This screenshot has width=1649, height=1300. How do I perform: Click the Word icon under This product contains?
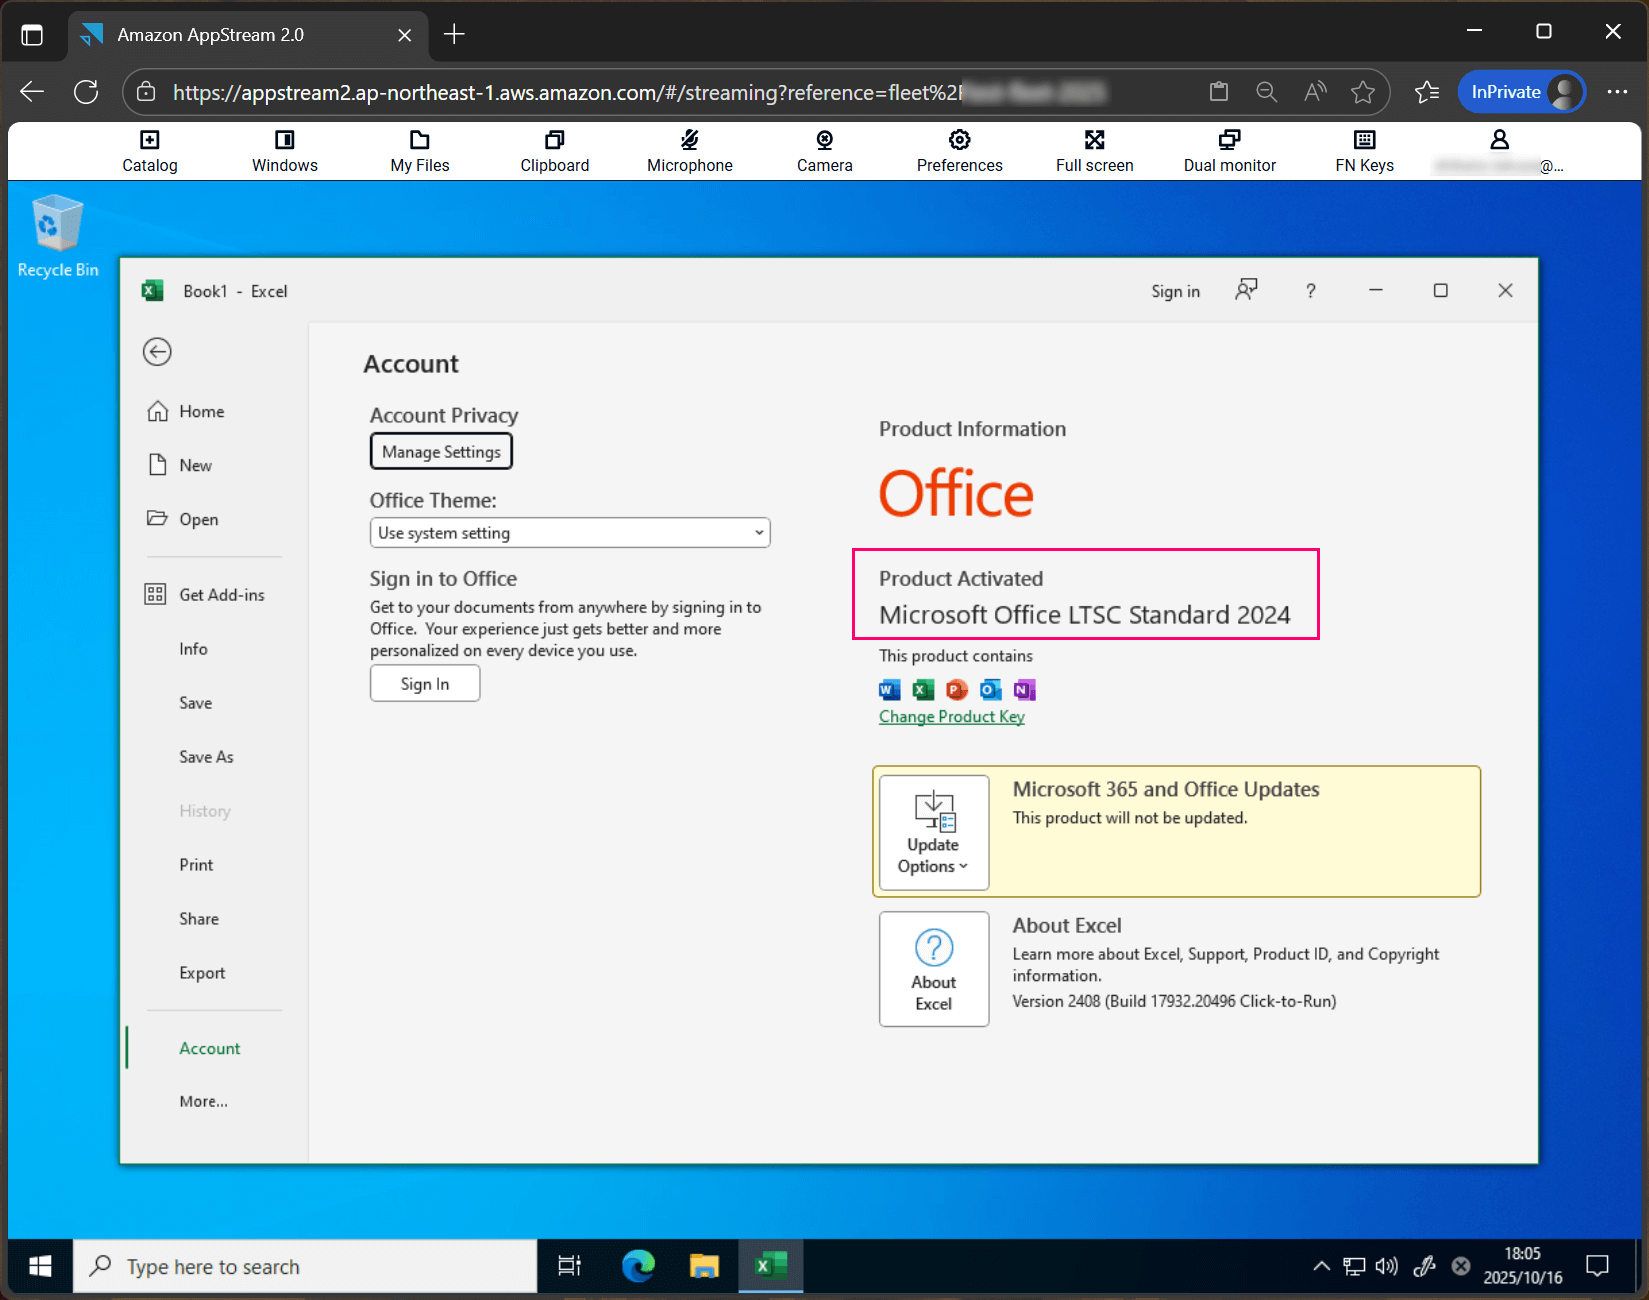click(888, 689)
